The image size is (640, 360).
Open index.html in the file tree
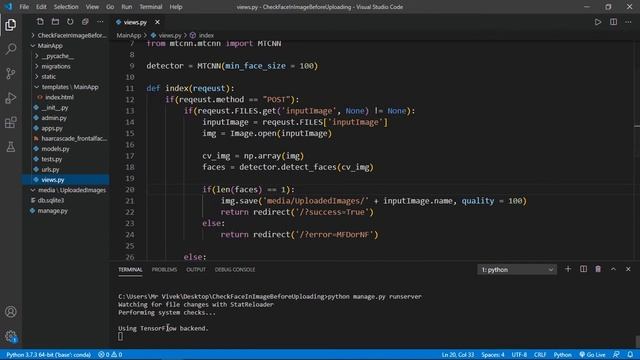[x=60, y=97]
